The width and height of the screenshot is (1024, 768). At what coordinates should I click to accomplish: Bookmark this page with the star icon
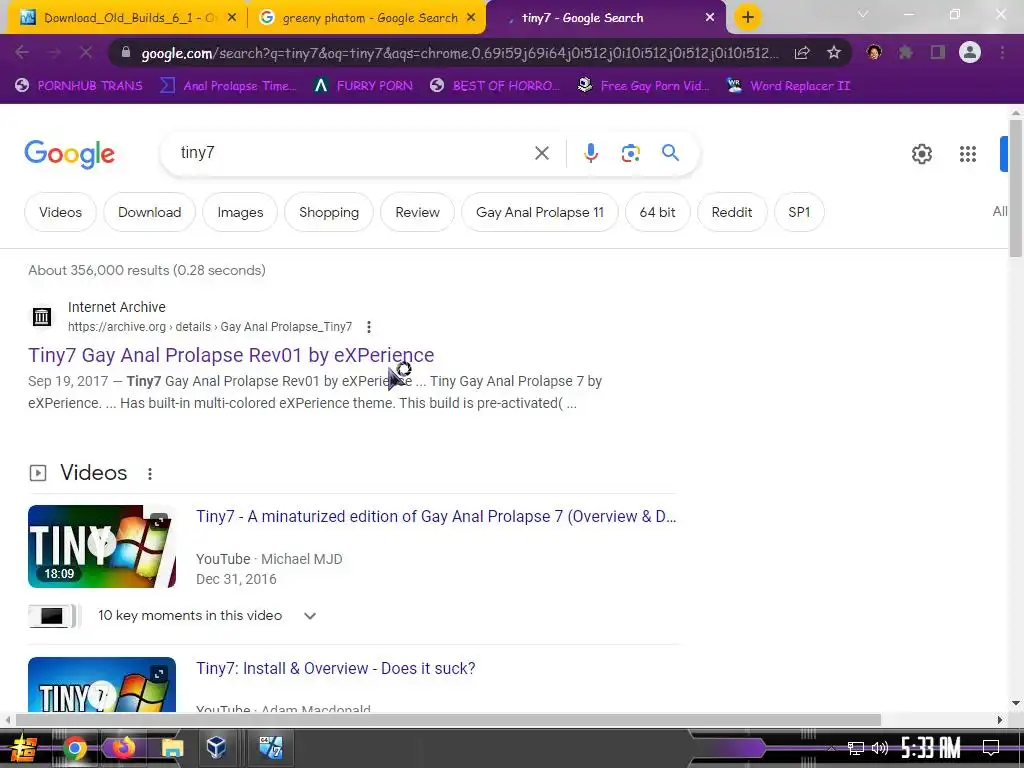[833, 53]
